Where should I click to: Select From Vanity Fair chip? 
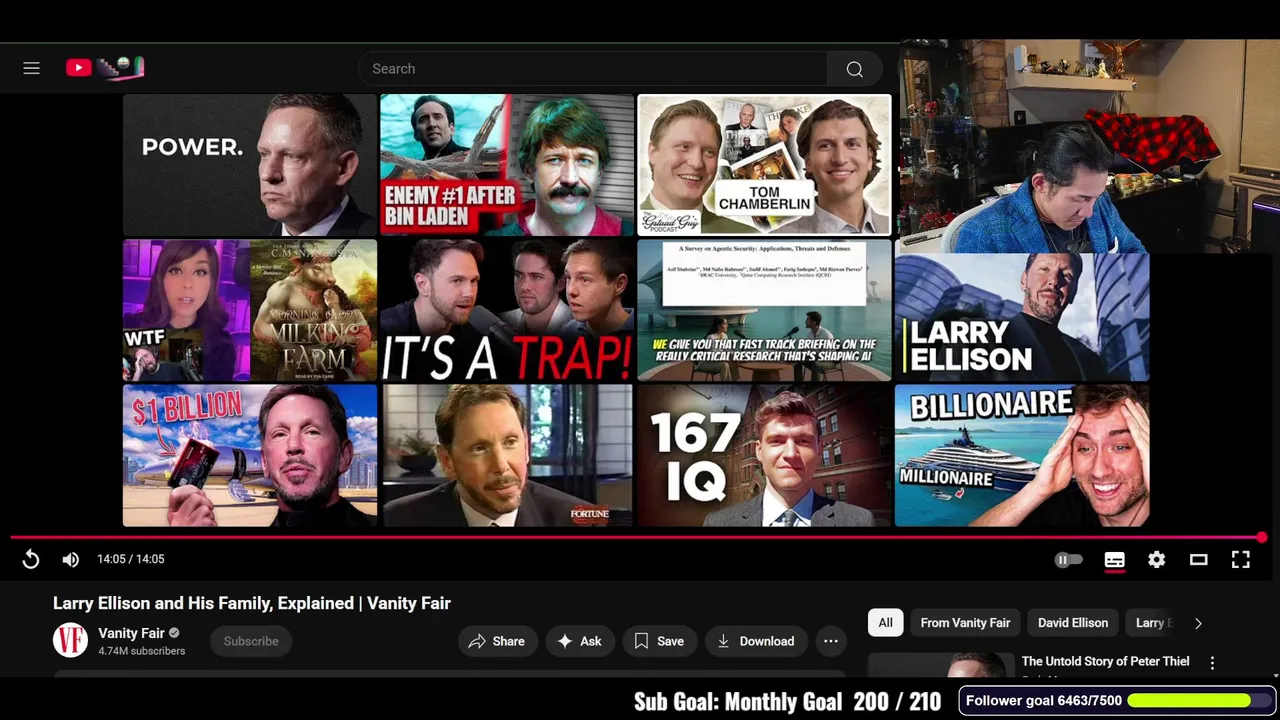tap(965, 623)
